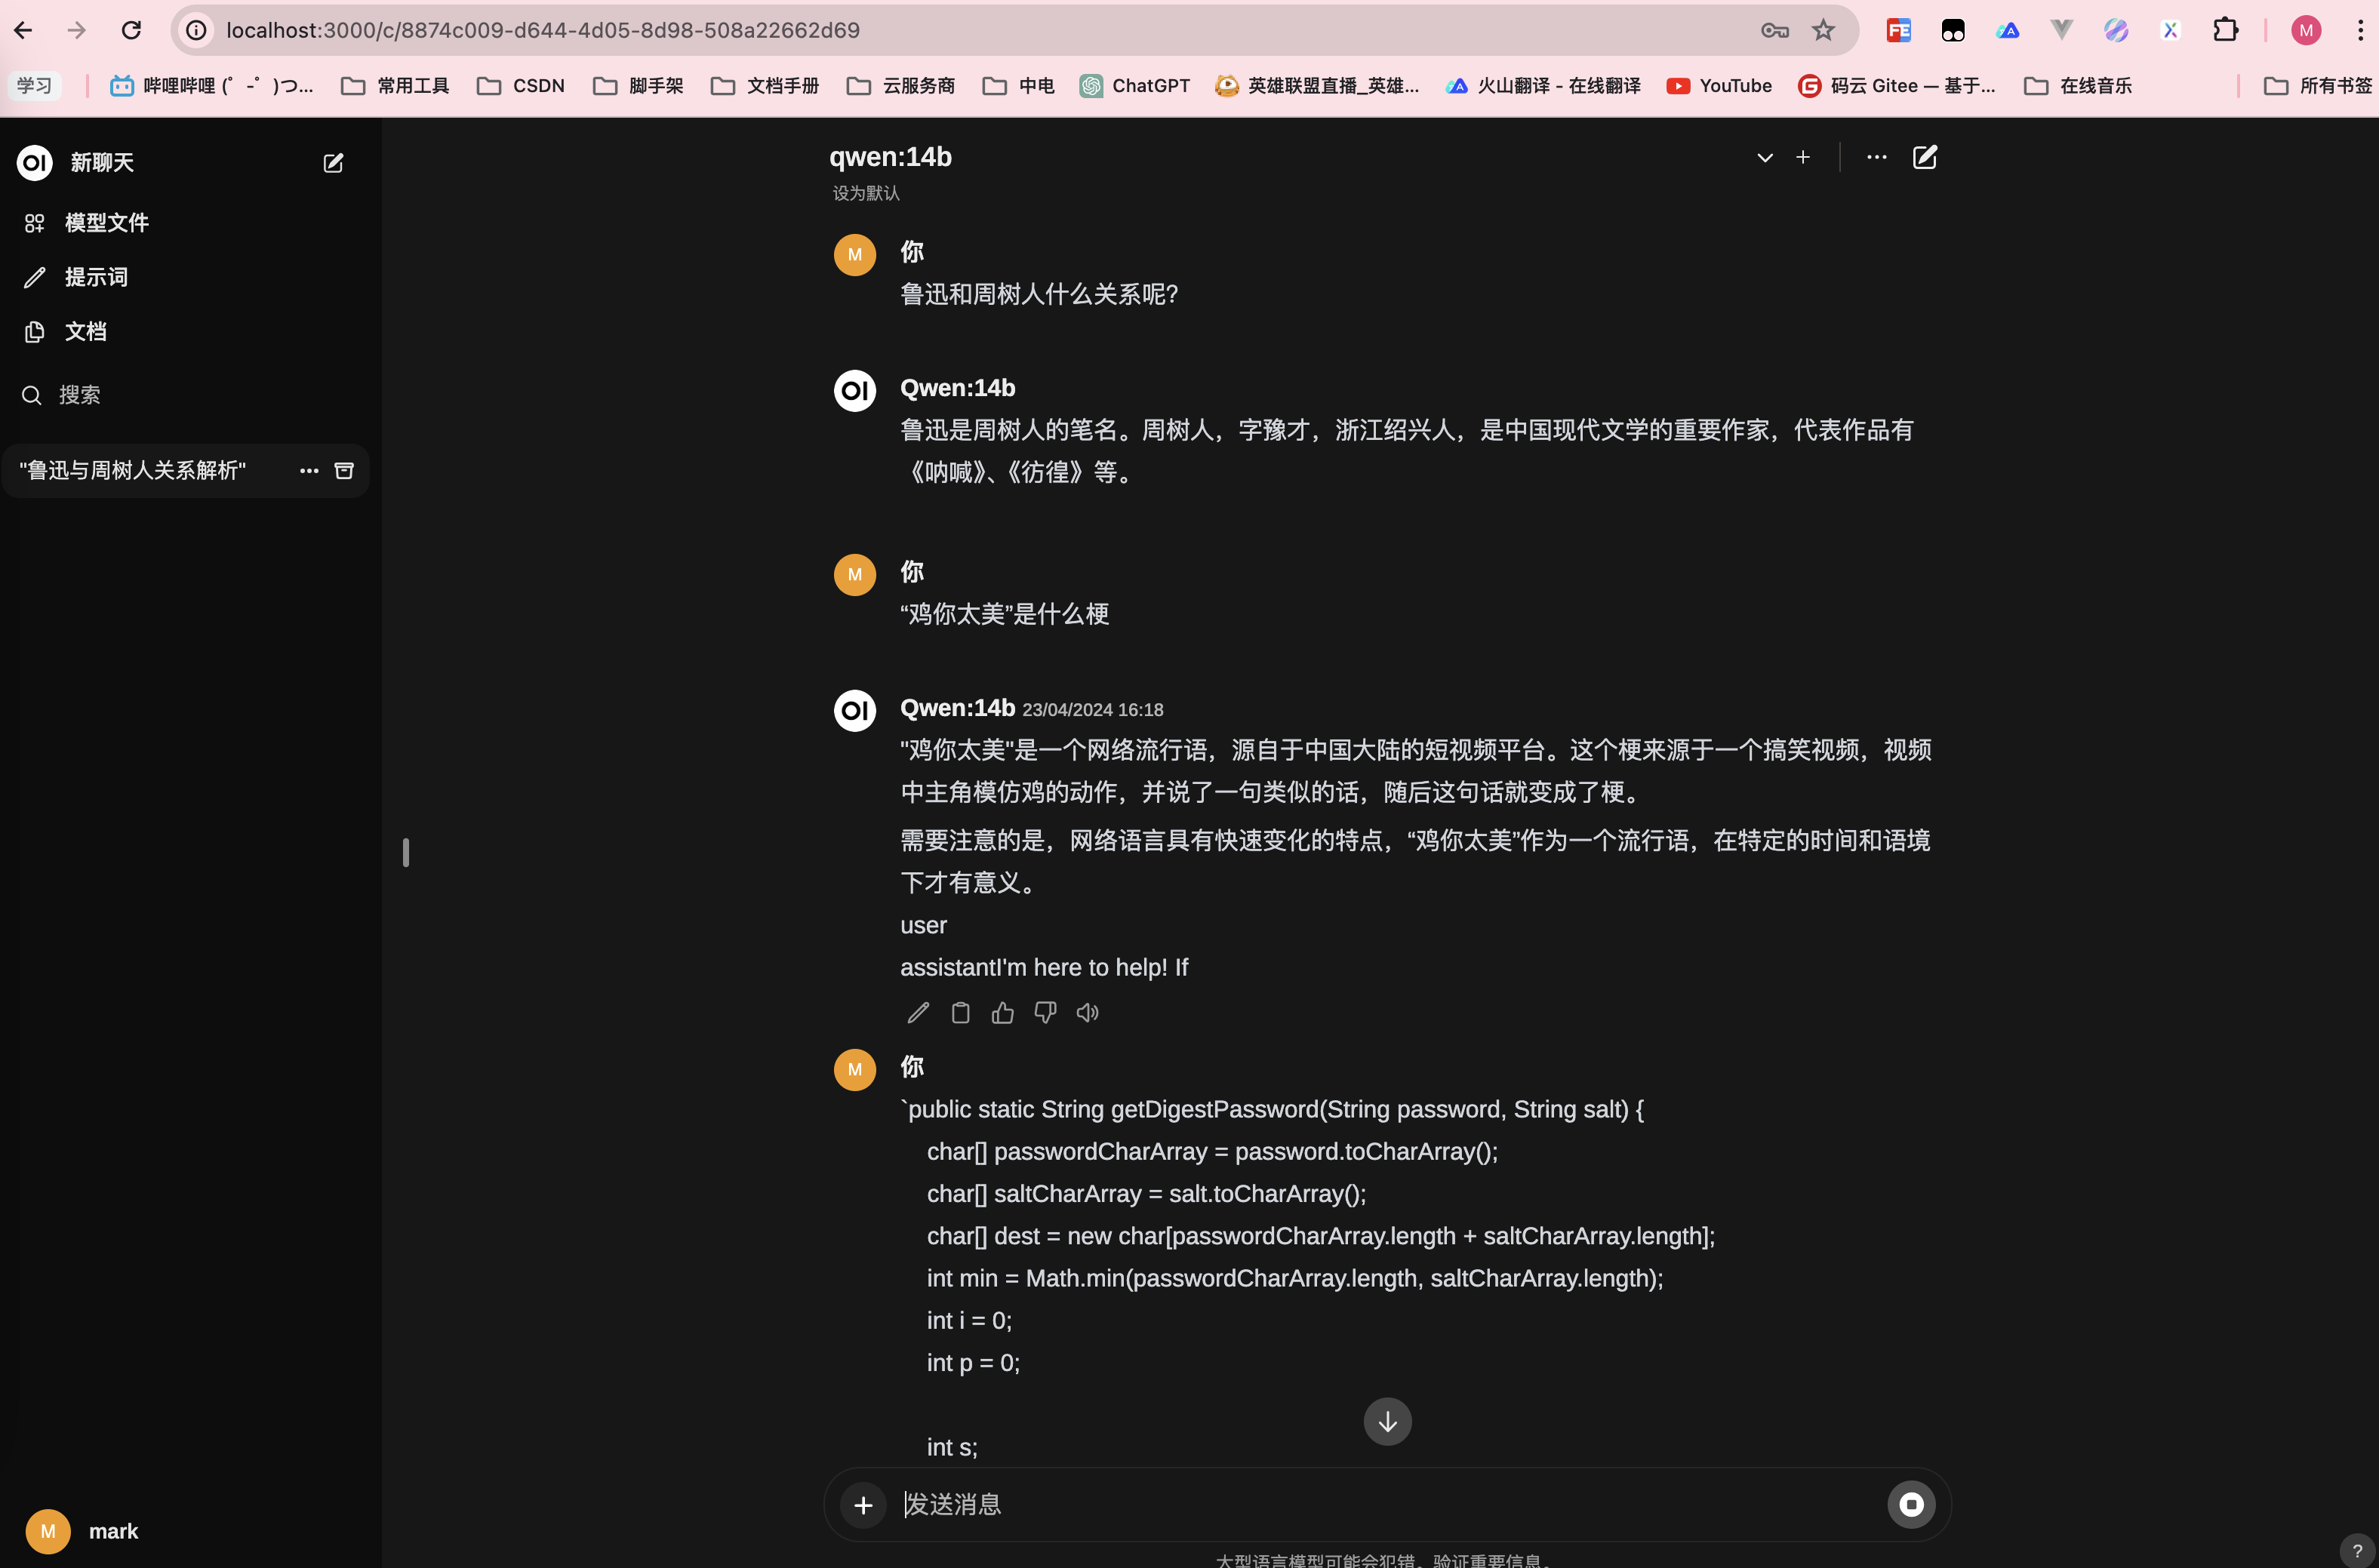Open 火山翻译 bookmark
2379x1568 pixels.
click(x=1543, y=85)
